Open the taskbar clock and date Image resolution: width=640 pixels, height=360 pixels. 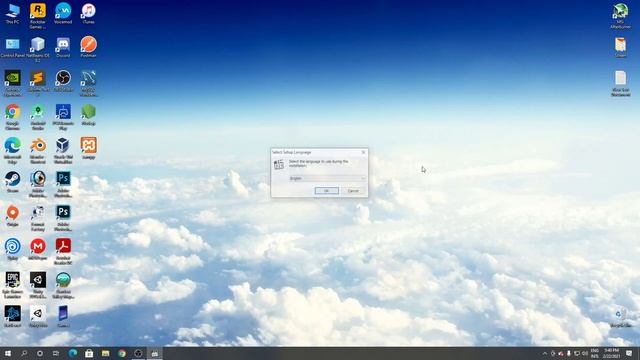pos(611,353)
